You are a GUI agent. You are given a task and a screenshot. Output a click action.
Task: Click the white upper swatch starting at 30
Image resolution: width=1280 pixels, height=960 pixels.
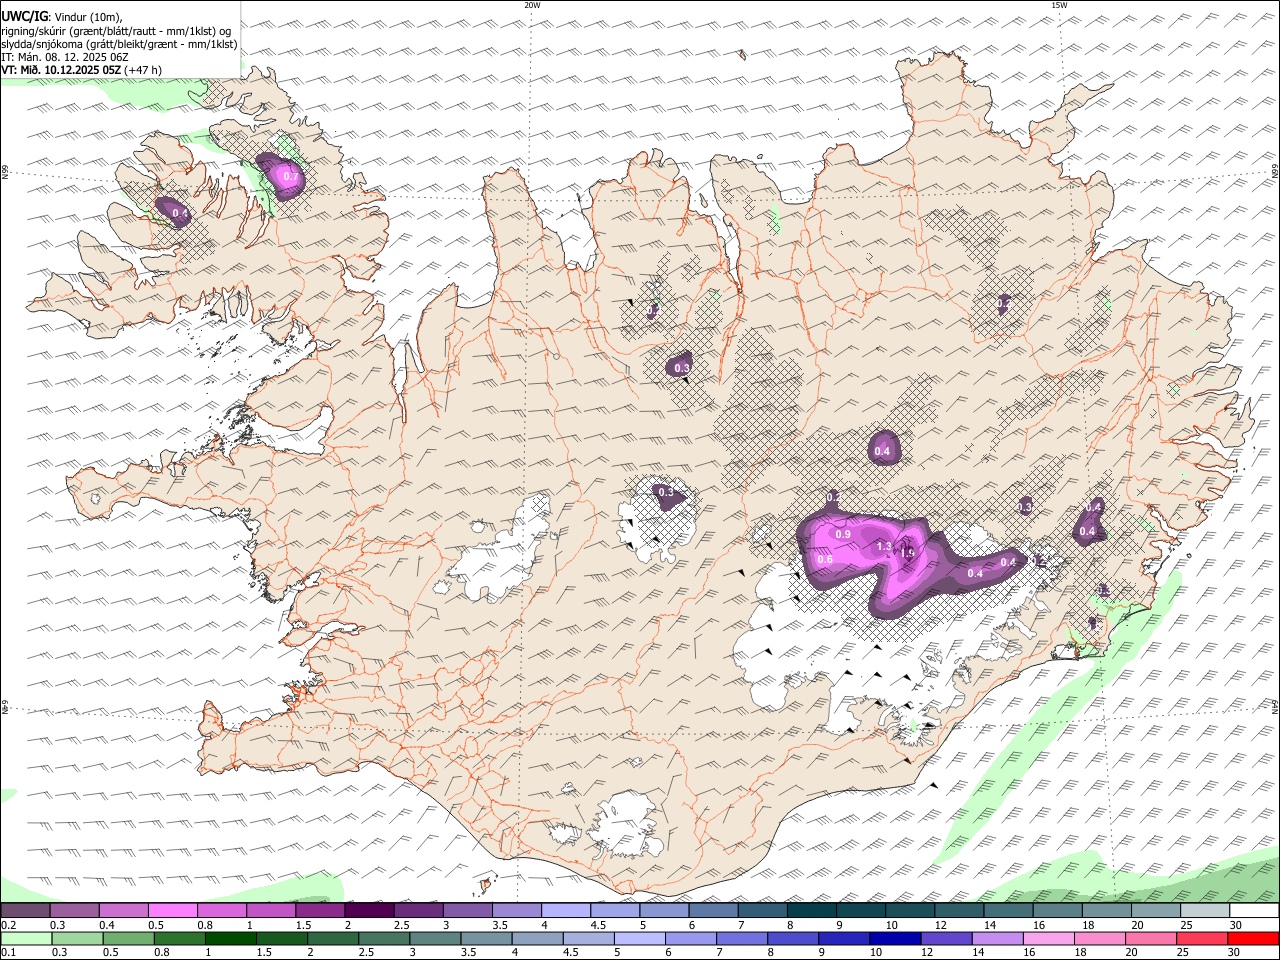click(x=1255, y=911)
